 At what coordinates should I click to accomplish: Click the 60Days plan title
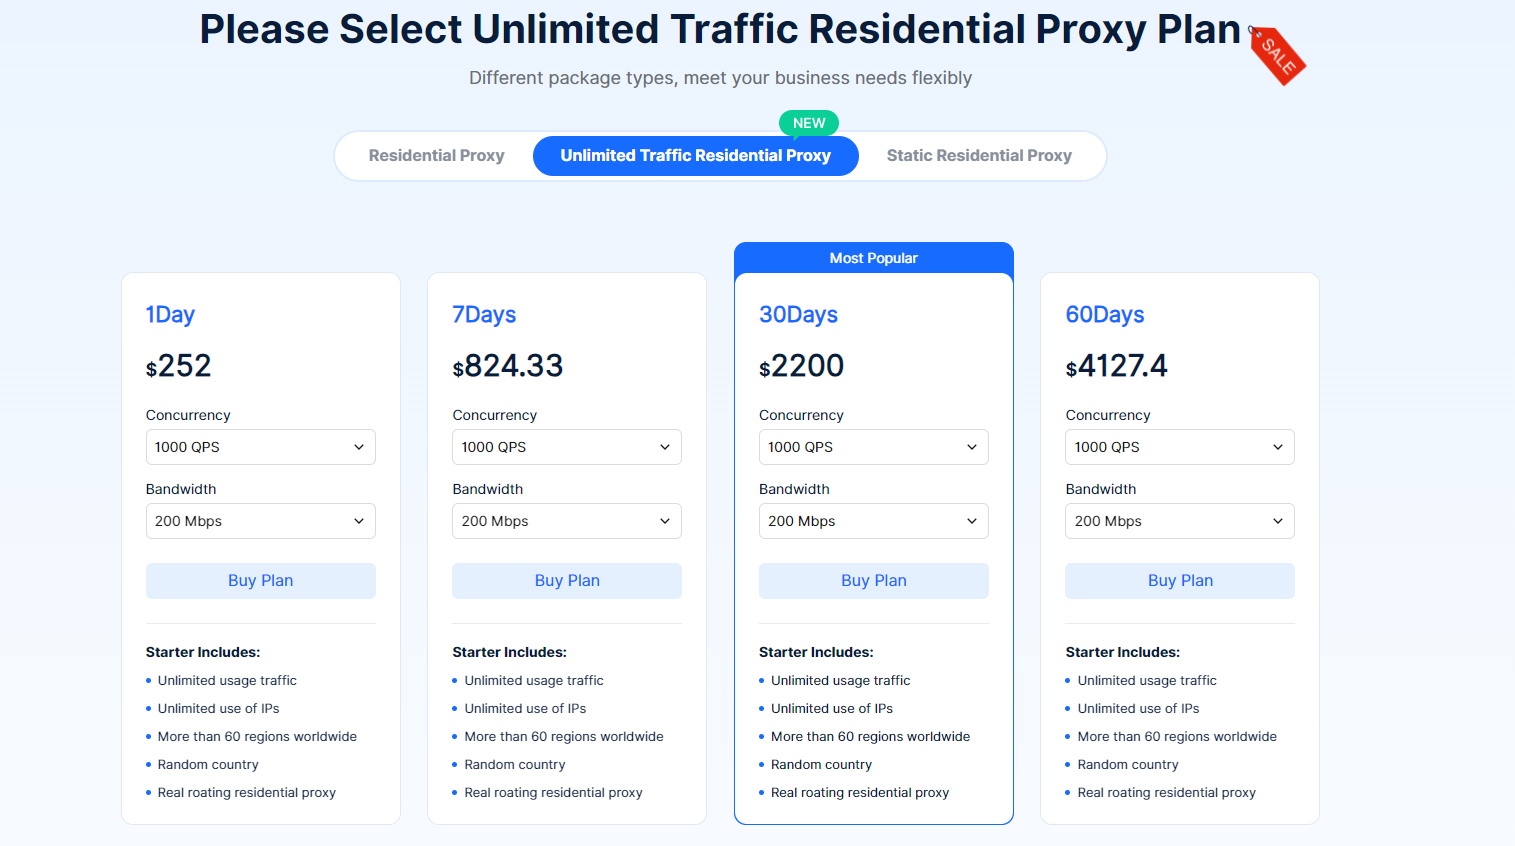[x=1105, y=315]
